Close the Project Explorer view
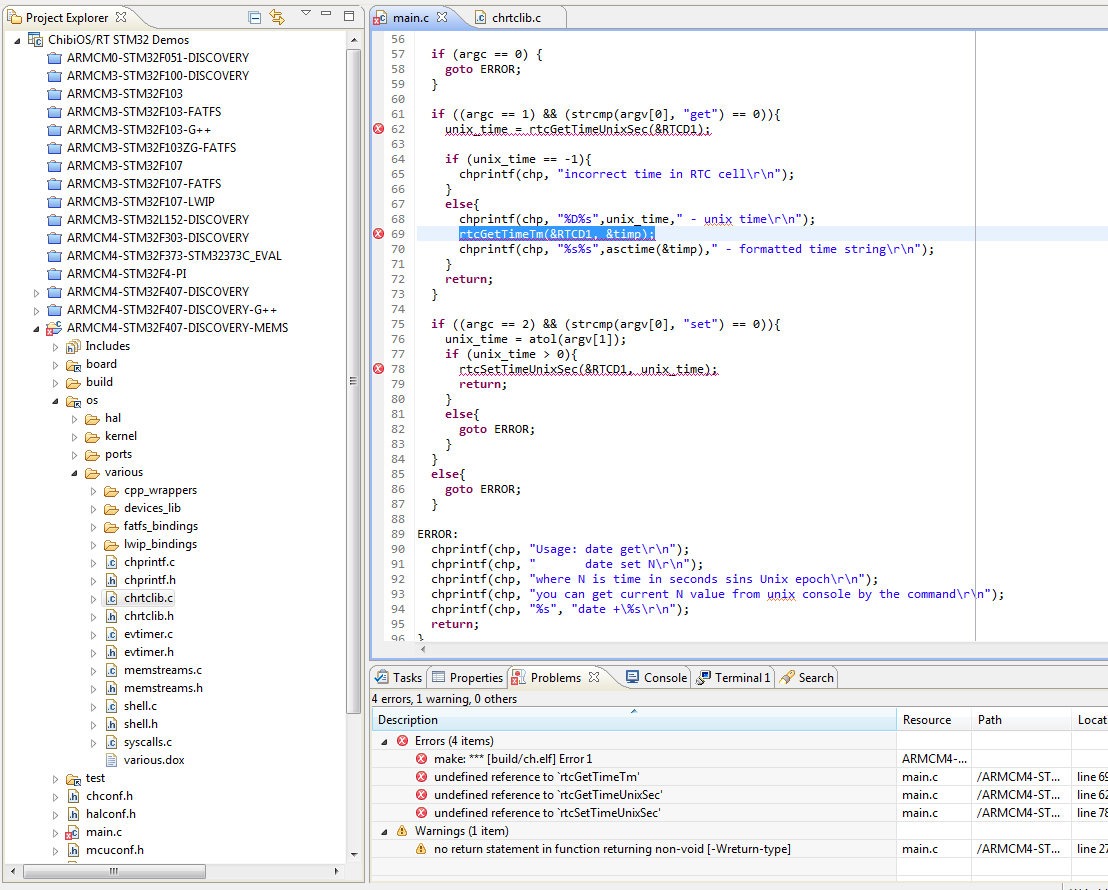This screenshot has height=890, width=1108. click(x=121, y=16)
